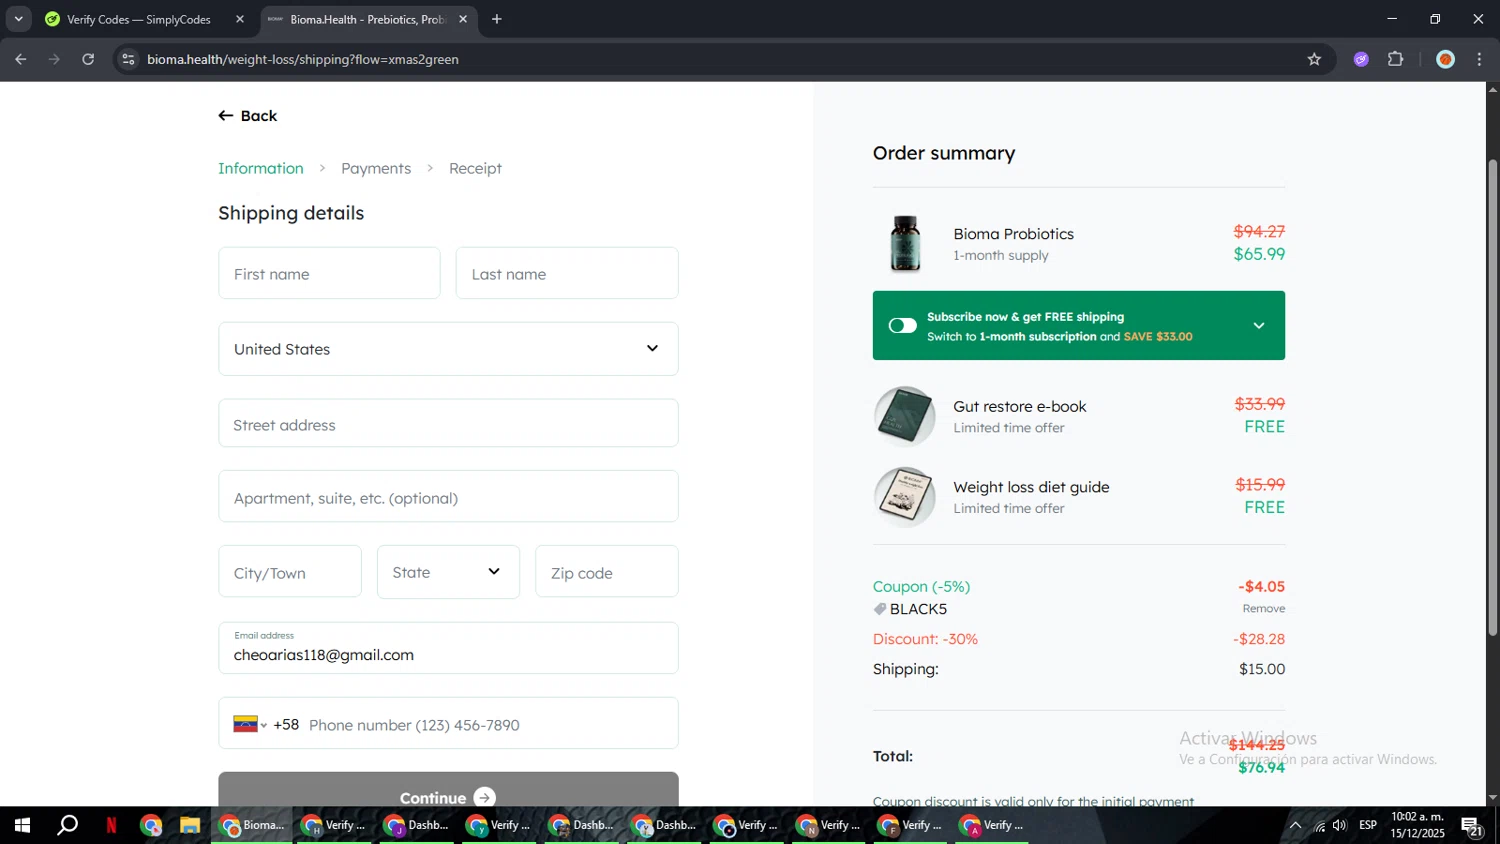1500x844 pixels.
Task: Go back one page in the browser
Action: click(x=20, y=59)
